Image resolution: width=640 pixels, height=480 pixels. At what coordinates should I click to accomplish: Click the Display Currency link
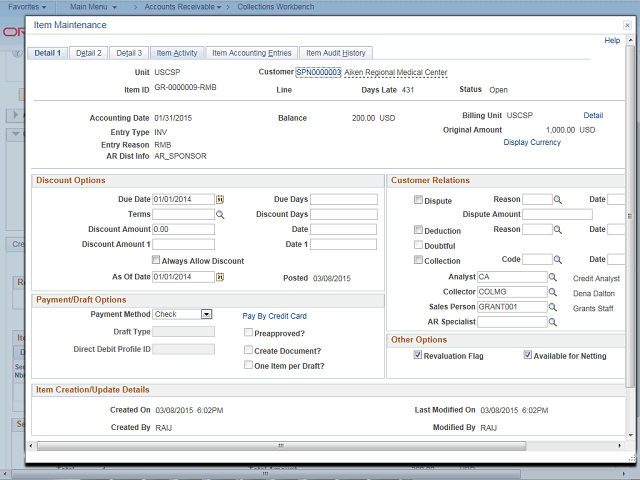[531, 142]
